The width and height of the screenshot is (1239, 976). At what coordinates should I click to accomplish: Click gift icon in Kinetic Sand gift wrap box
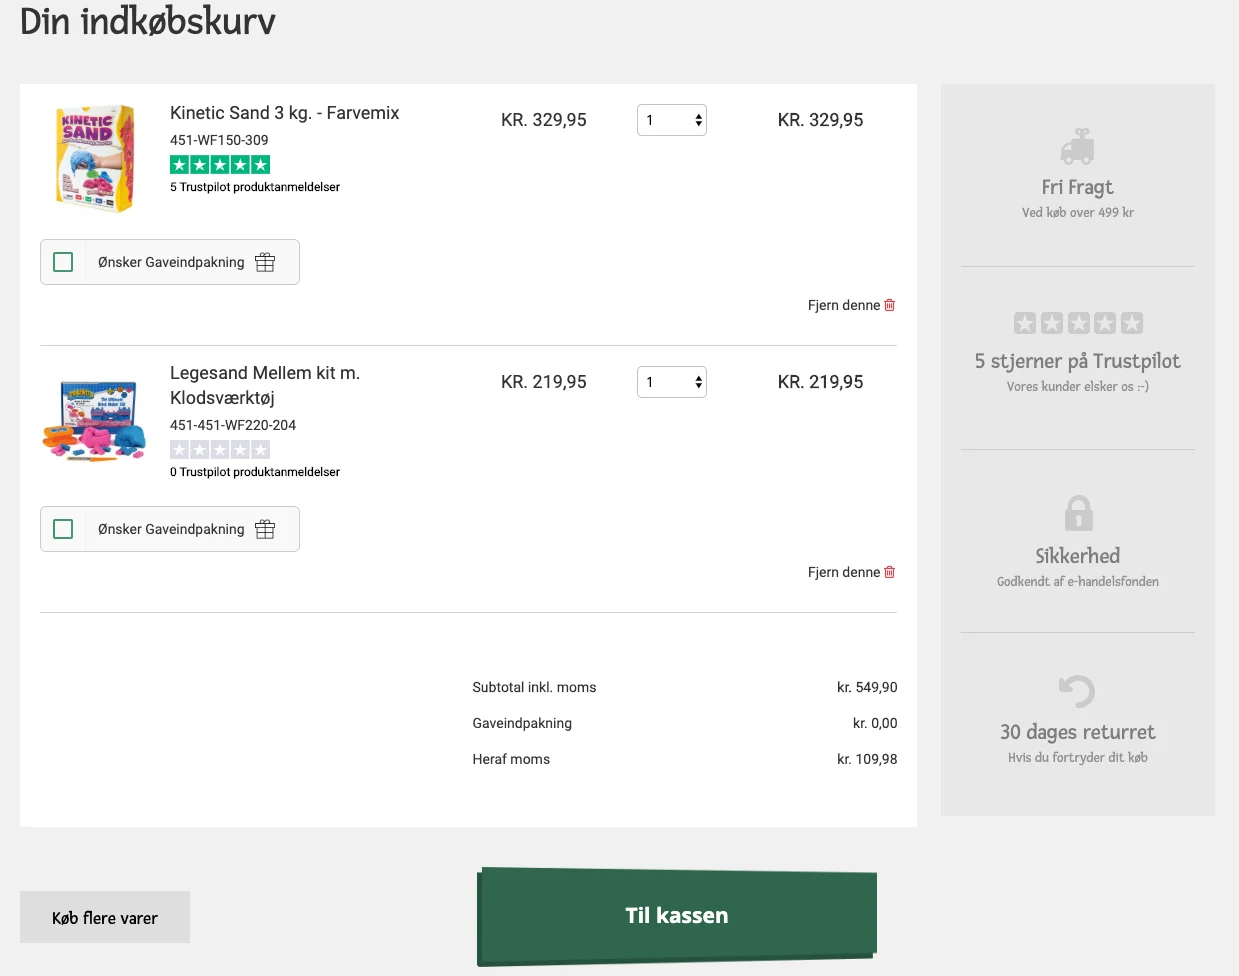pos(265,262)
